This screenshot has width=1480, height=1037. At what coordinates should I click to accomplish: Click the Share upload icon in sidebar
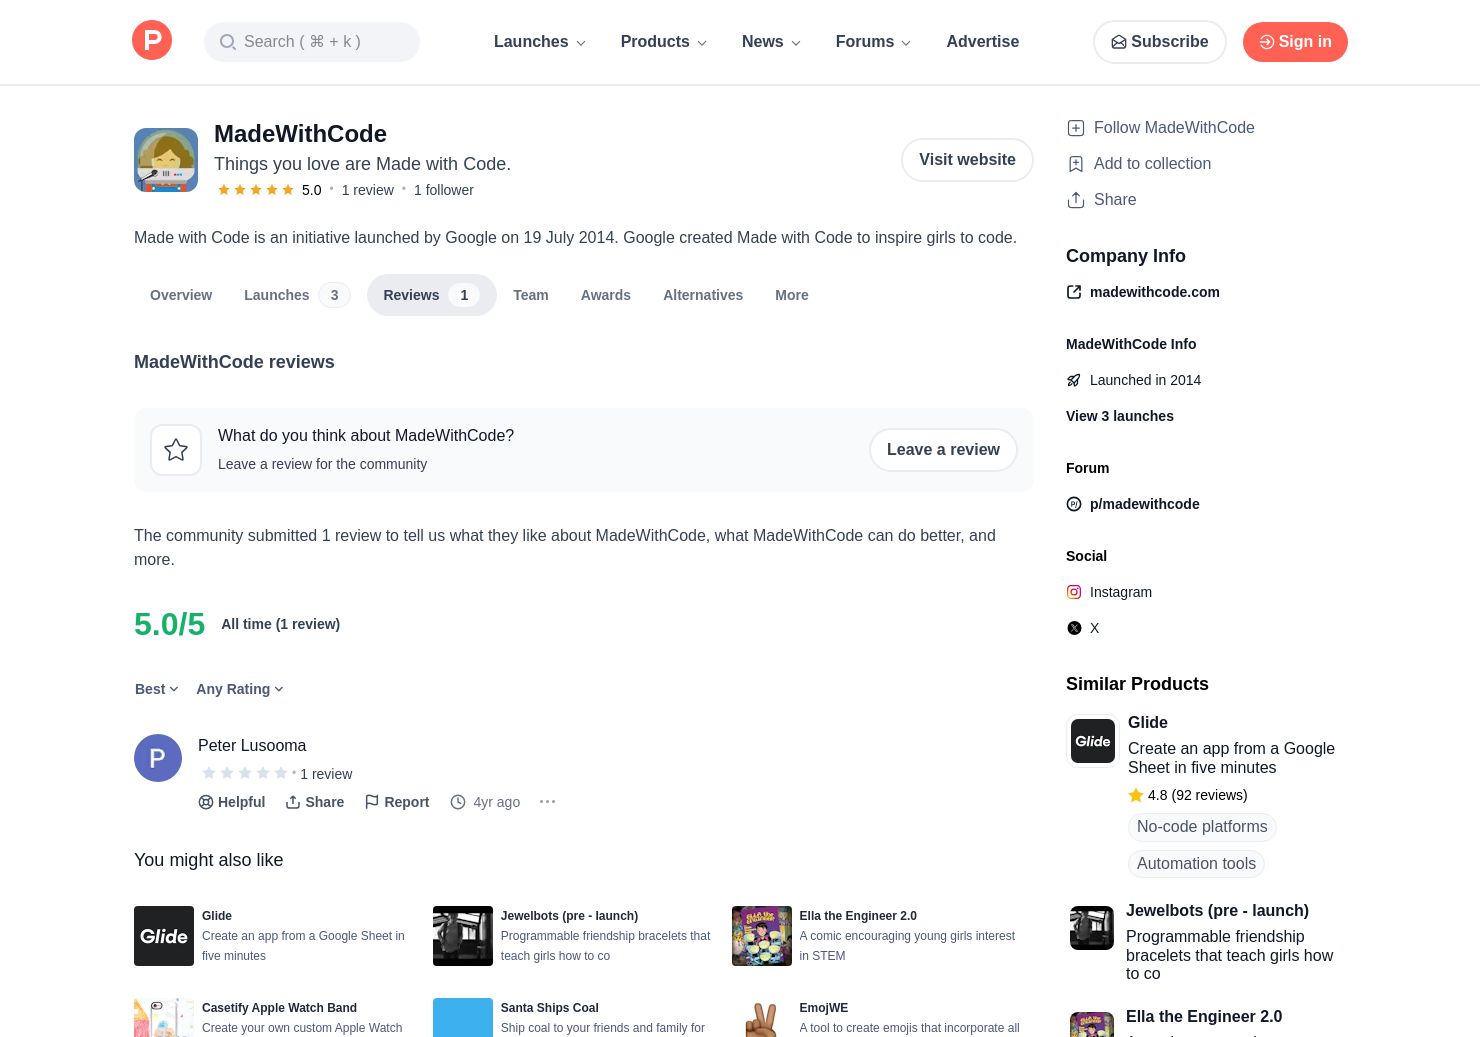(x=1076, y=200)
